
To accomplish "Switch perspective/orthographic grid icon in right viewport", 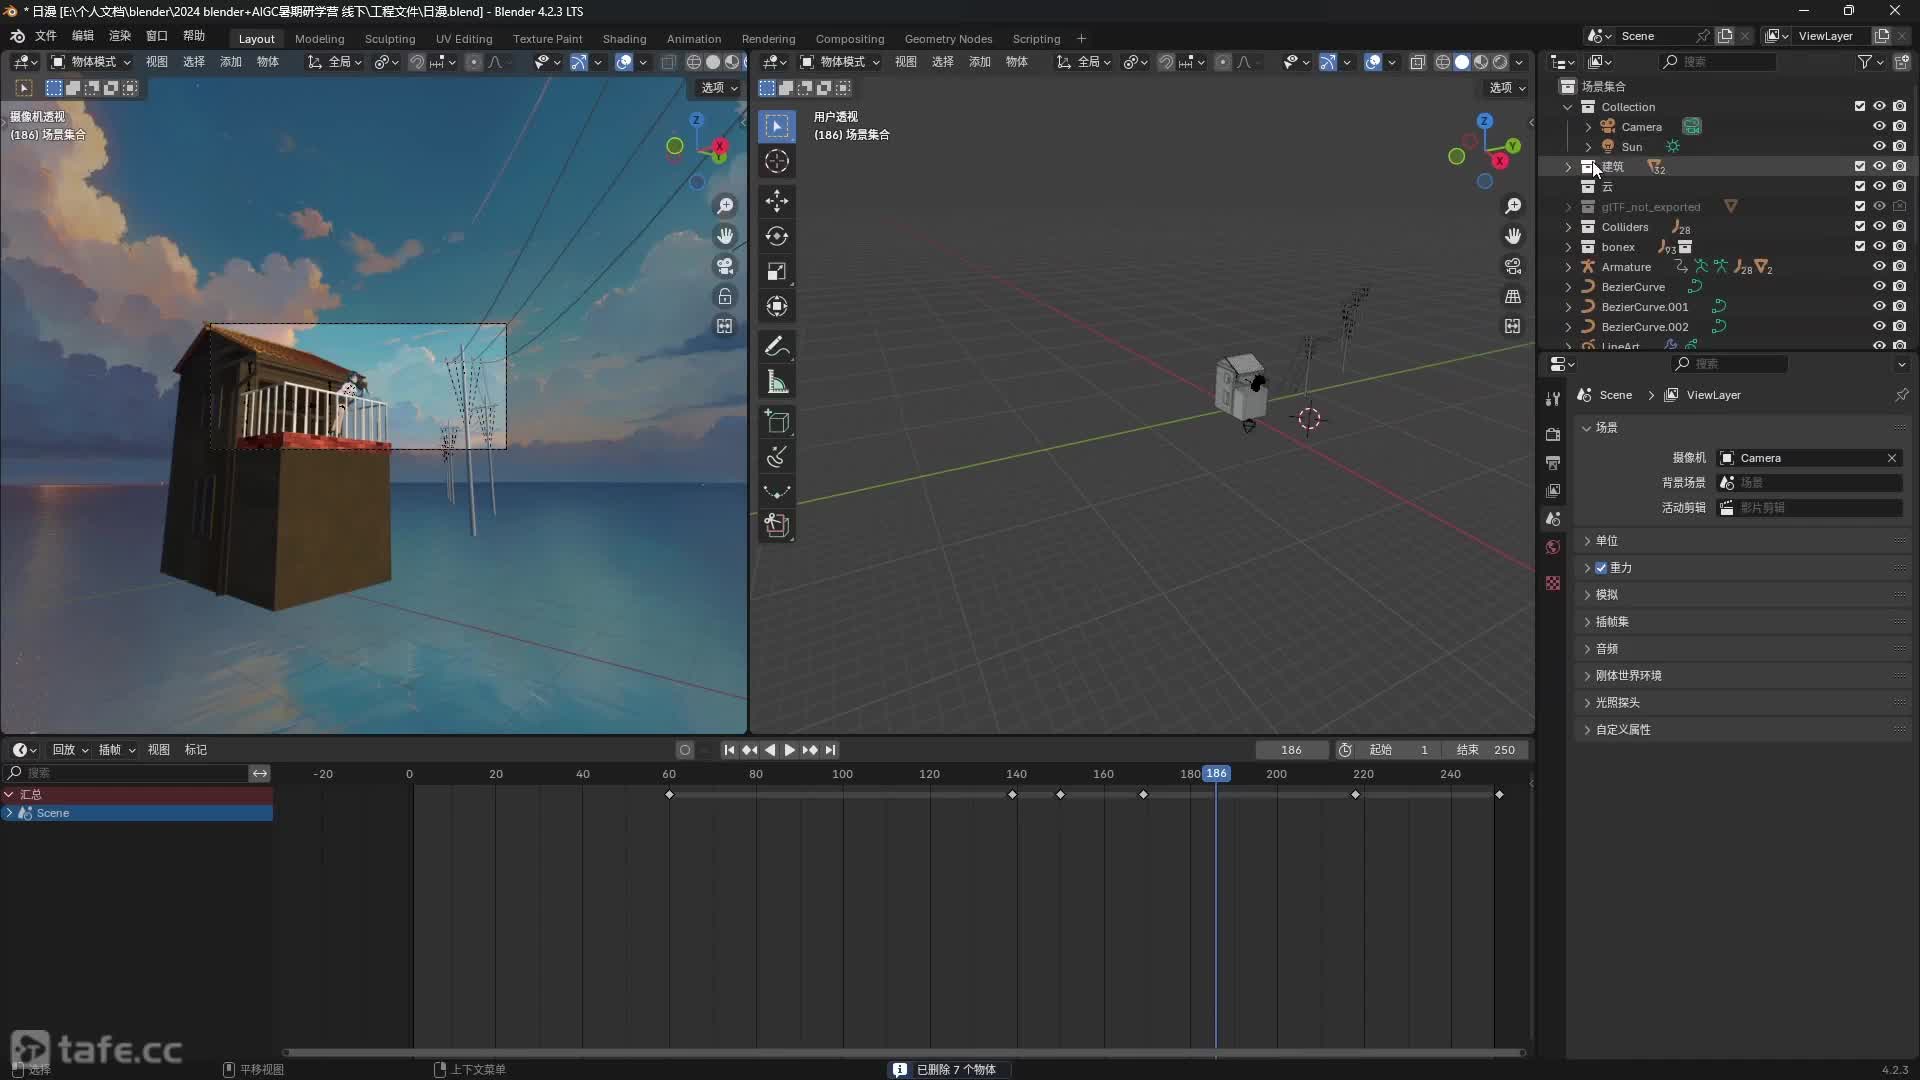I will pos(1513,296).
